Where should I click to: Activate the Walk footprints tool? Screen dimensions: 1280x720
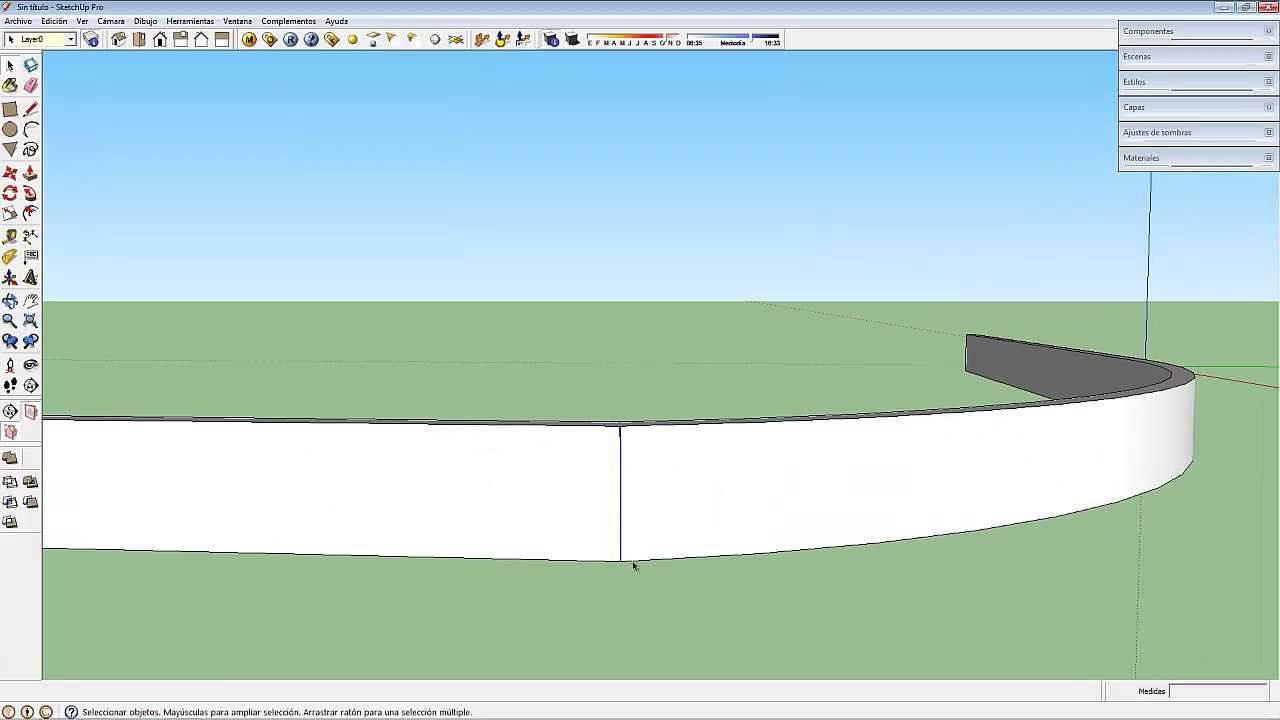[x=10, y=386]
